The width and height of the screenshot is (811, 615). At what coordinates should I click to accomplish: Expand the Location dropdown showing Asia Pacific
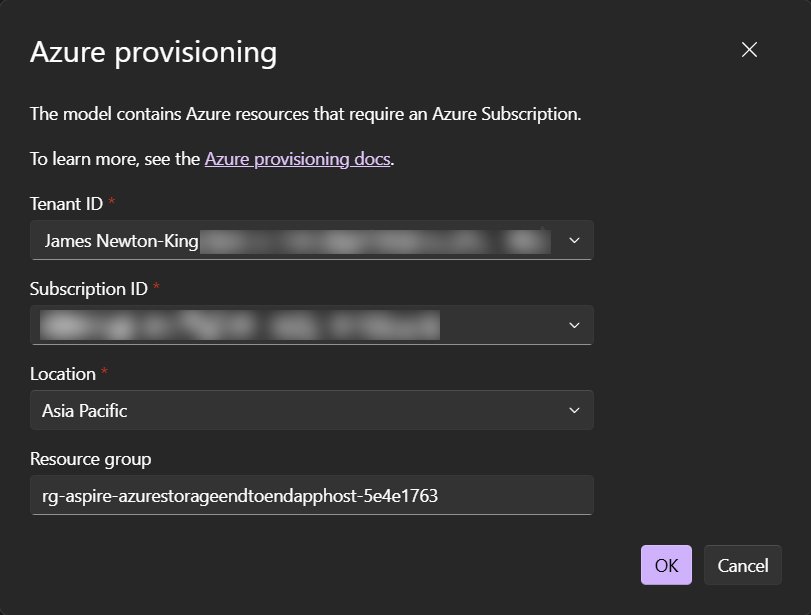312,410
